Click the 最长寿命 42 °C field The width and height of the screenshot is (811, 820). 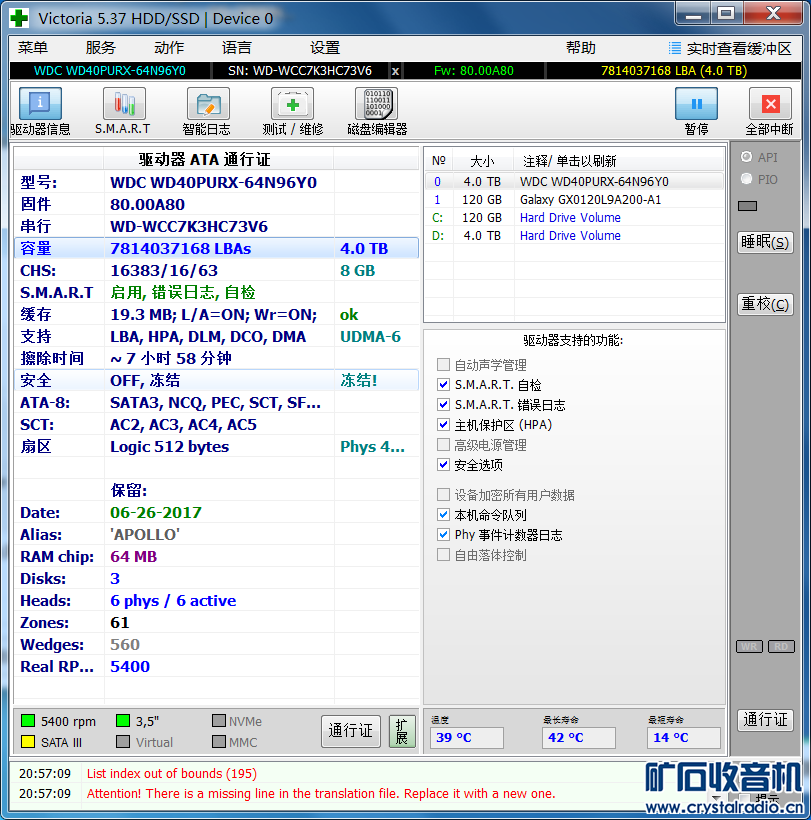(578, 738)
